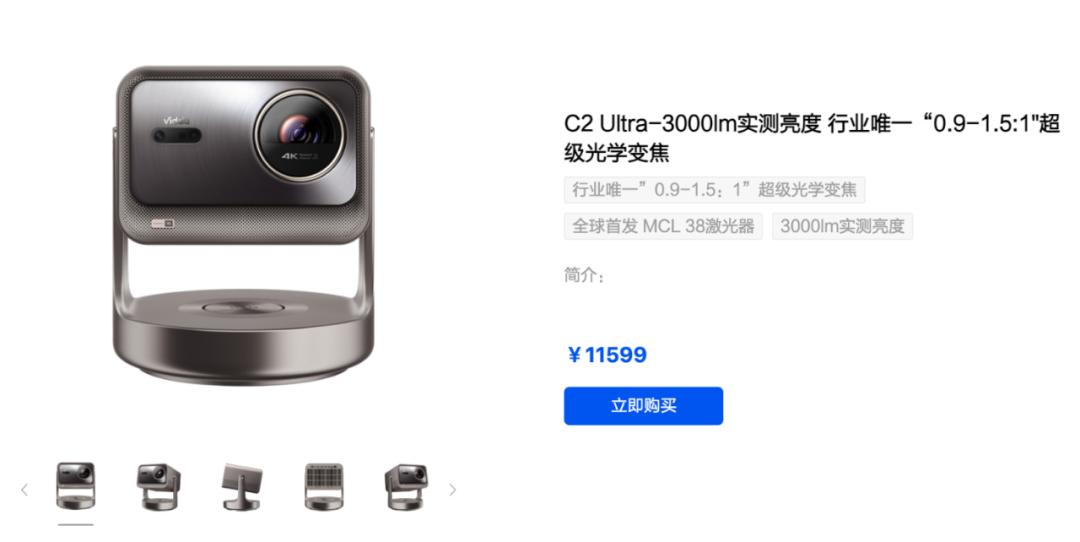Click the large main projector product image
This screenshot has height=542, width=1080.
pyautogui.click(x=243, y=226)
